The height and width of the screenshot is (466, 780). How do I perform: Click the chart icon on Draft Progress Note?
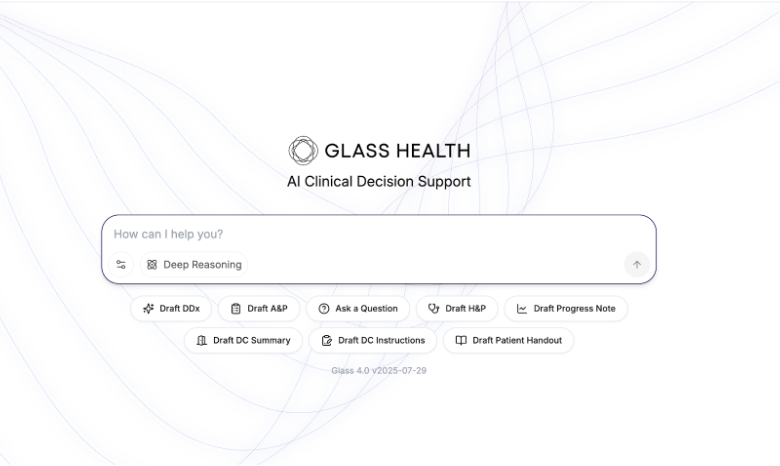pos(522,309)
